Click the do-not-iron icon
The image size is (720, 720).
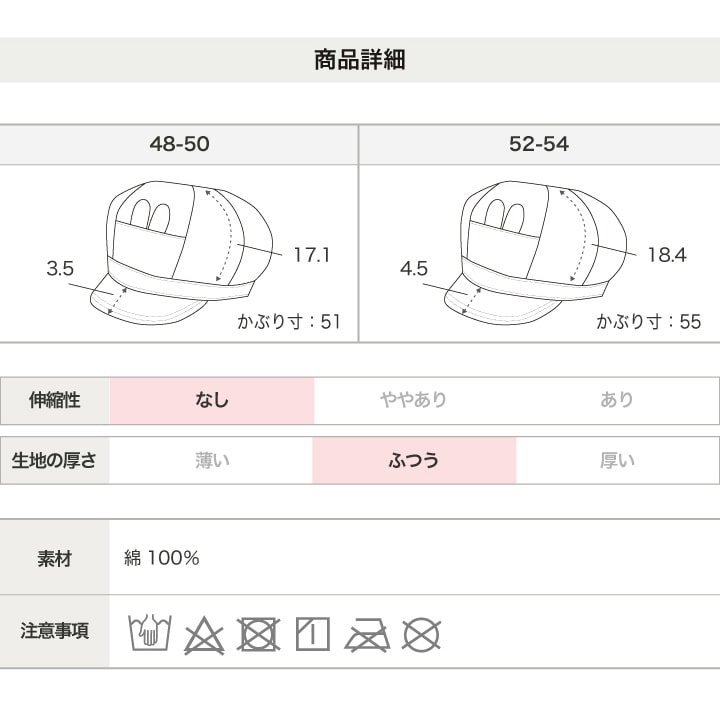point(366,634)
